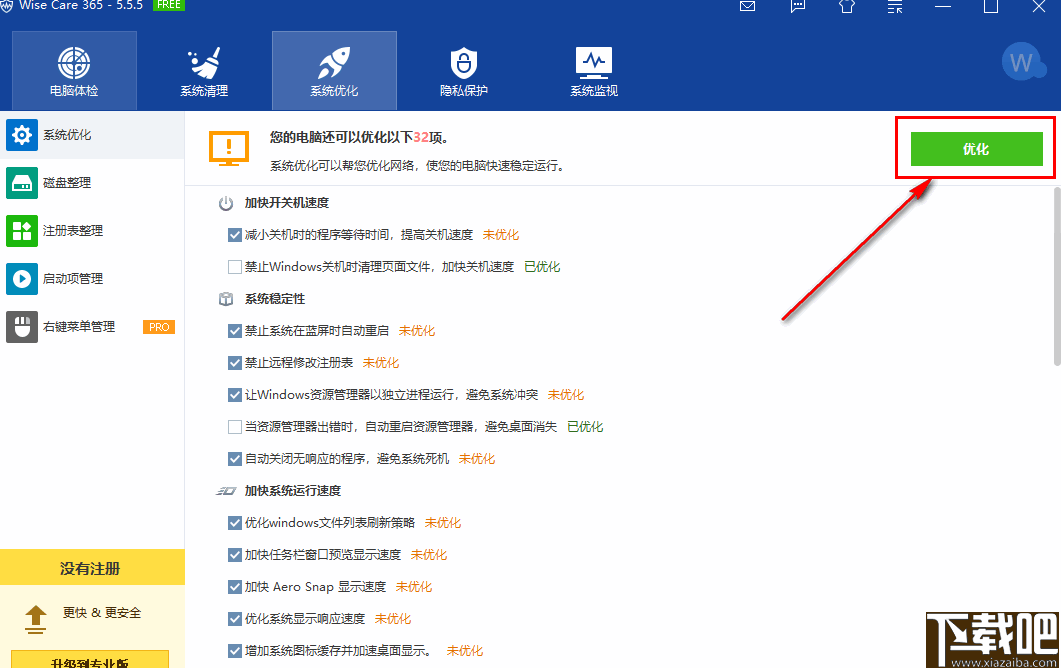Uncheck 加快 Aero Snap 显示速度
The height and width of the screenshot is (668, 1061).
click(235, 587)
